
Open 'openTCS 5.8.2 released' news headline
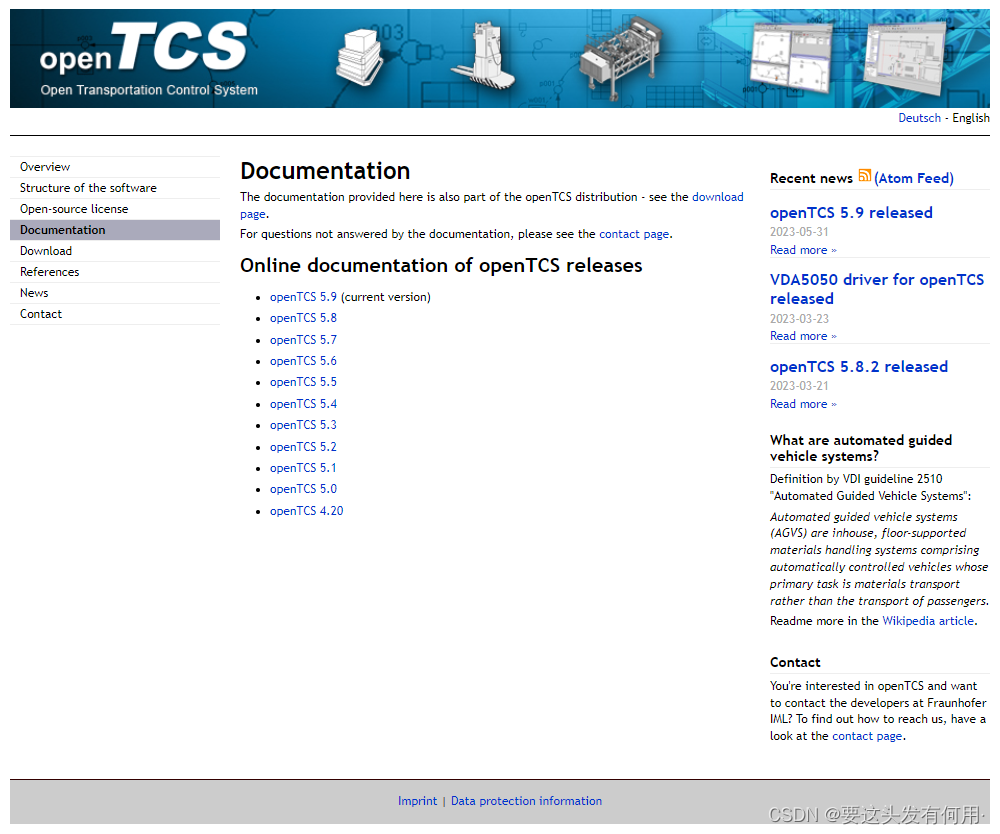click(x=858, y=367)
